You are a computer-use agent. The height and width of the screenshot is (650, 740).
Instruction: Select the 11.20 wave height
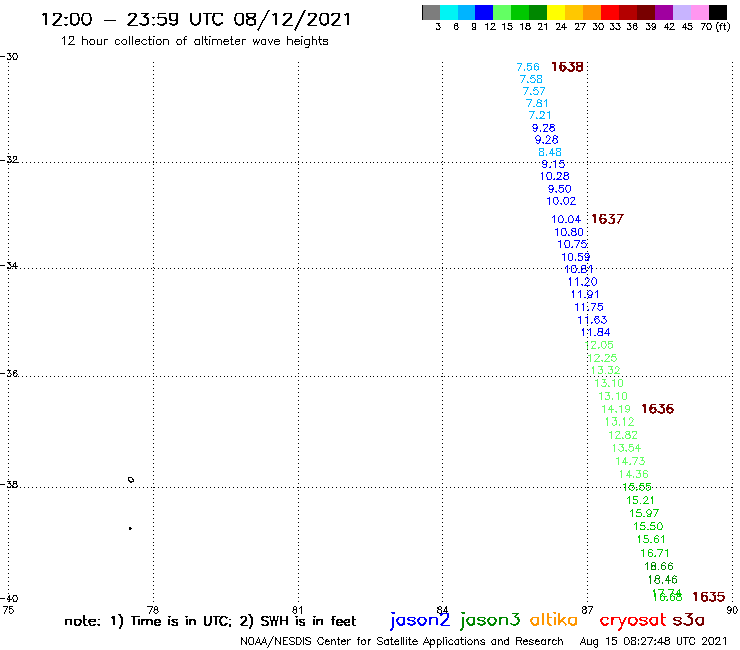(582, 282)
